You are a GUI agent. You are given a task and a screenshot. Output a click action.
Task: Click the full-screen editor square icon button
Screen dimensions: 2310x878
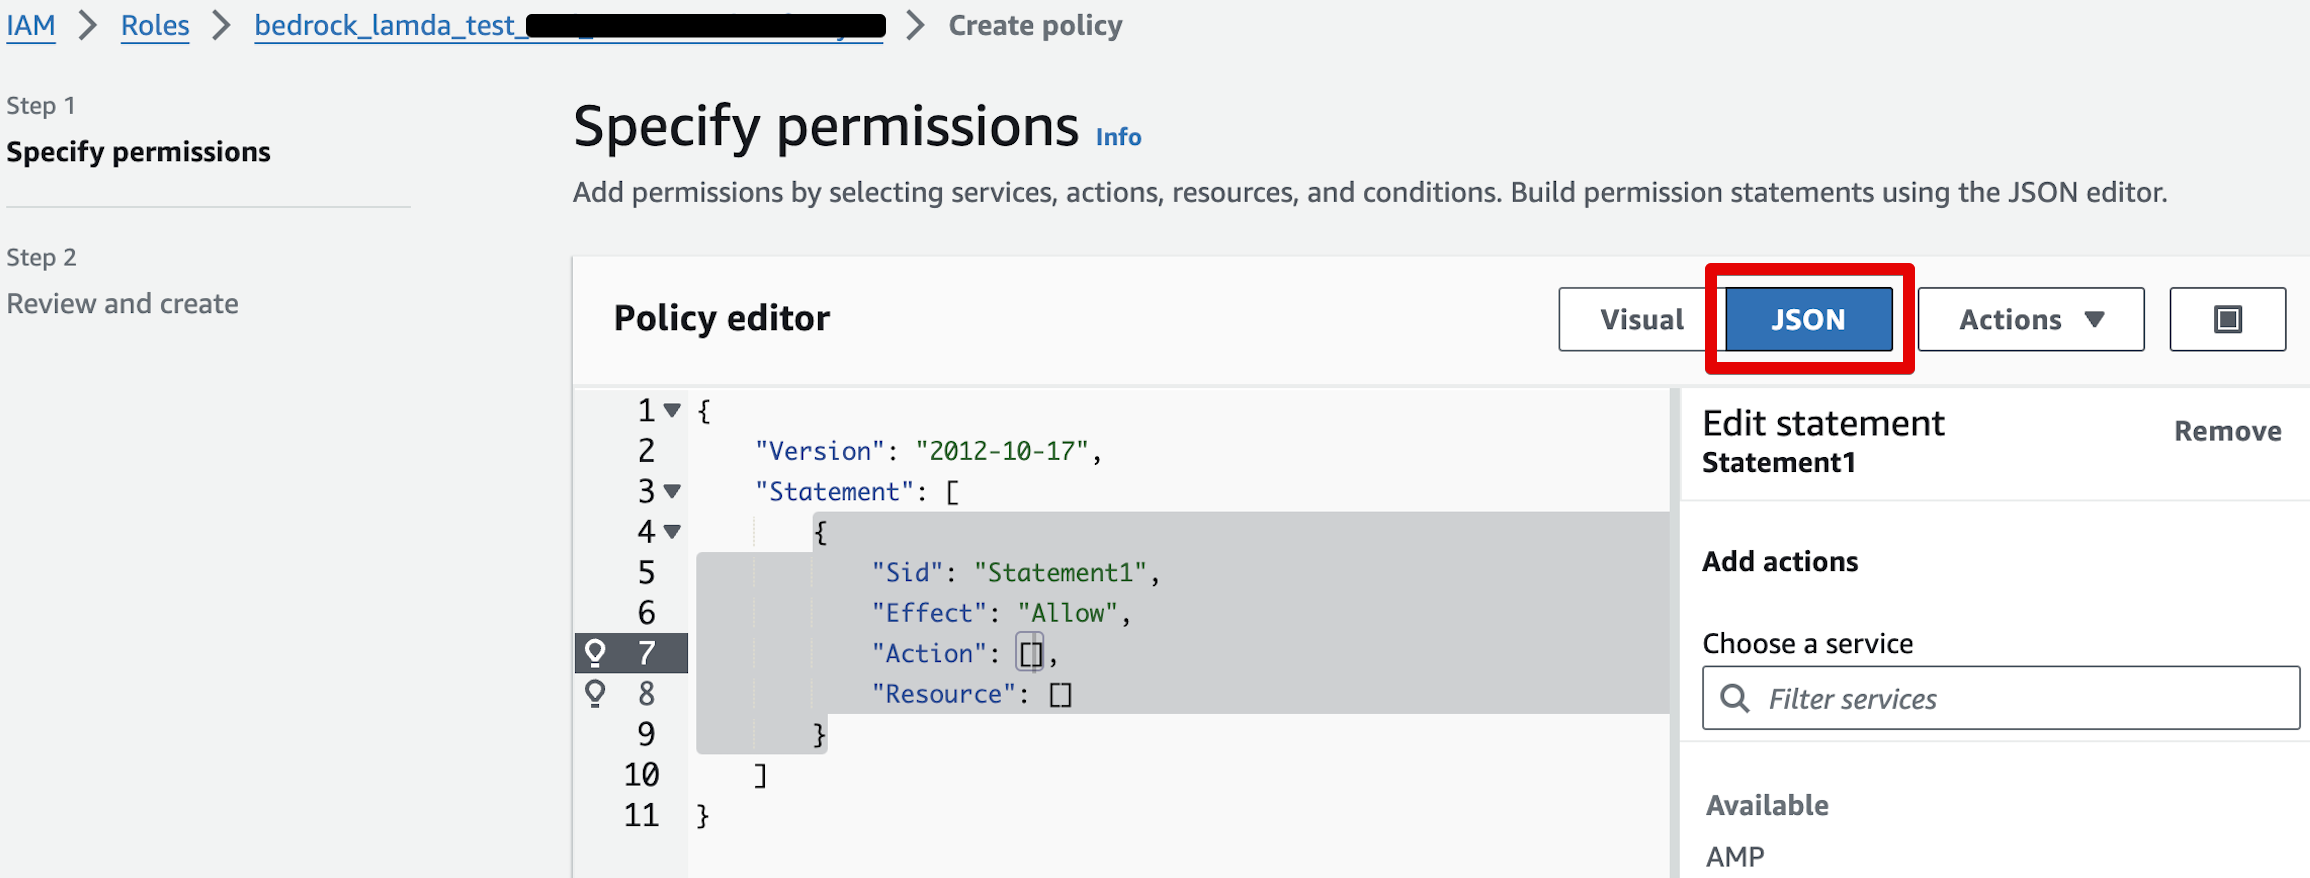[x=2227, y=319]
